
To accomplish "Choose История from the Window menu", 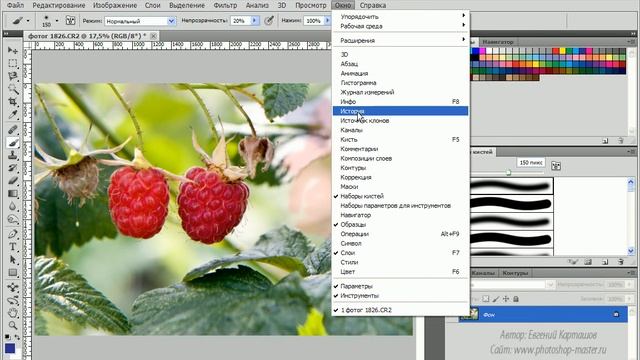I will coord(400,111).
